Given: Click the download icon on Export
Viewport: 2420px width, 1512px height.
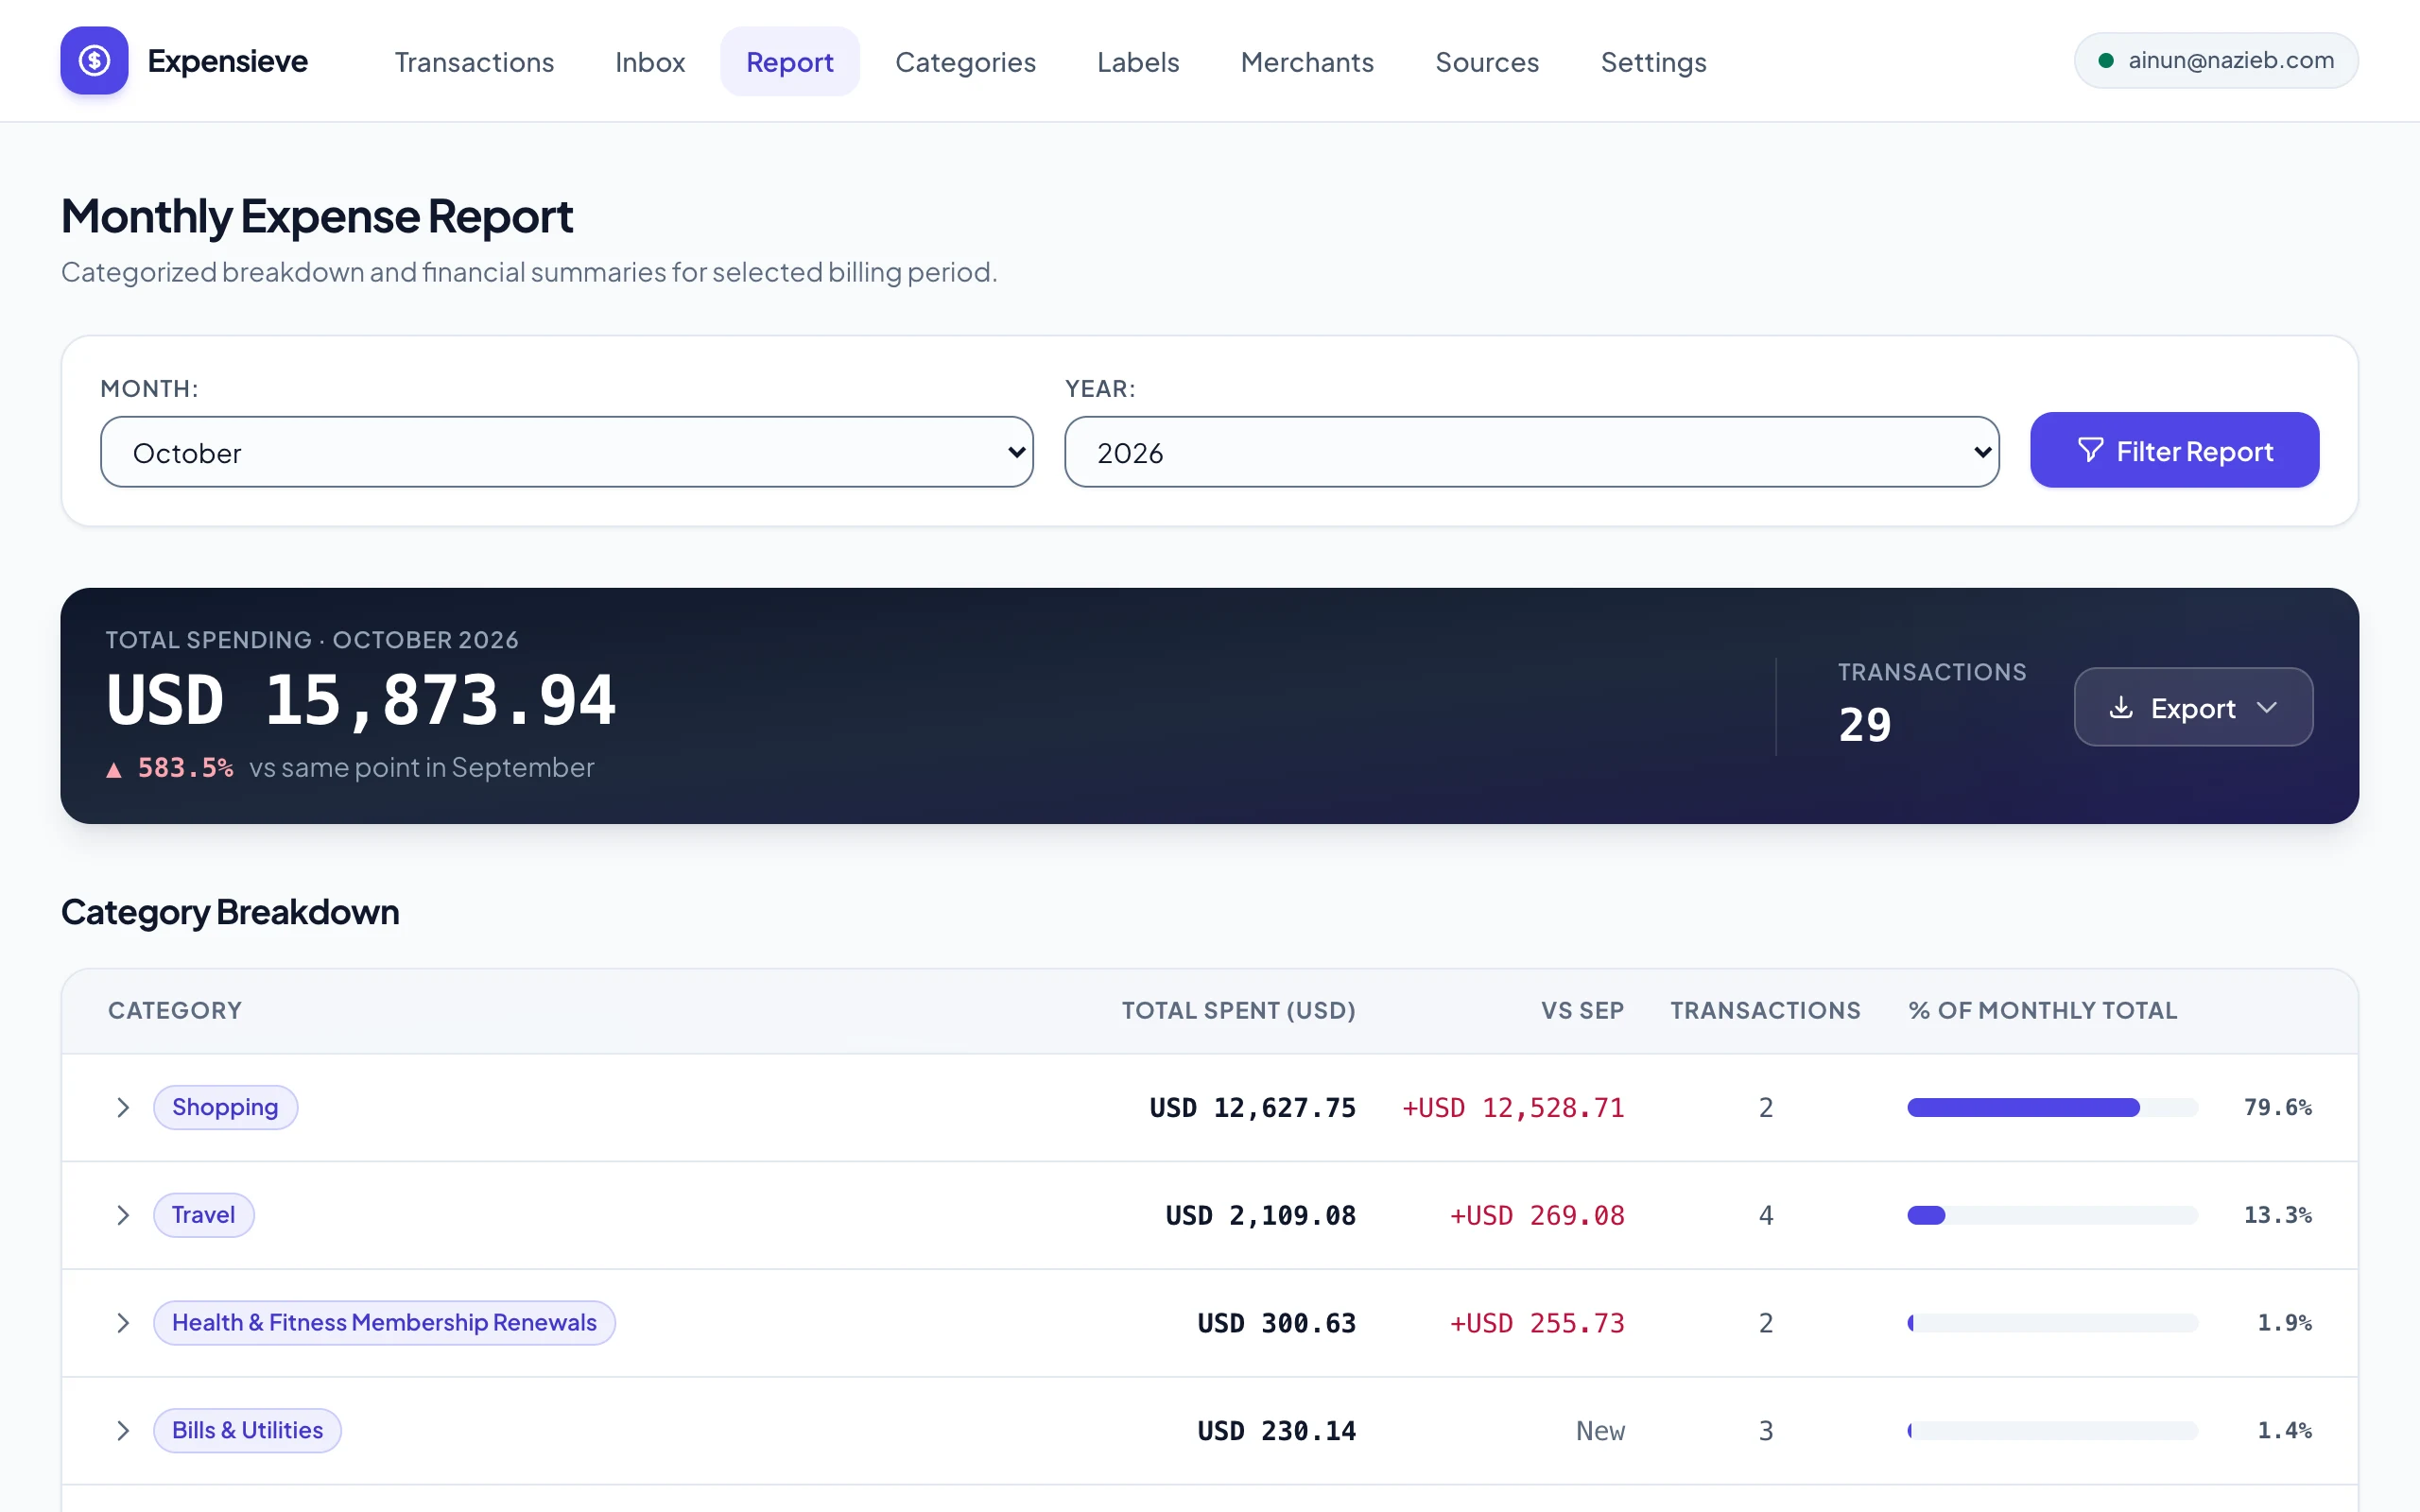Looking at the screenshot, I should pyautogui.click(x=2121, y=708).
